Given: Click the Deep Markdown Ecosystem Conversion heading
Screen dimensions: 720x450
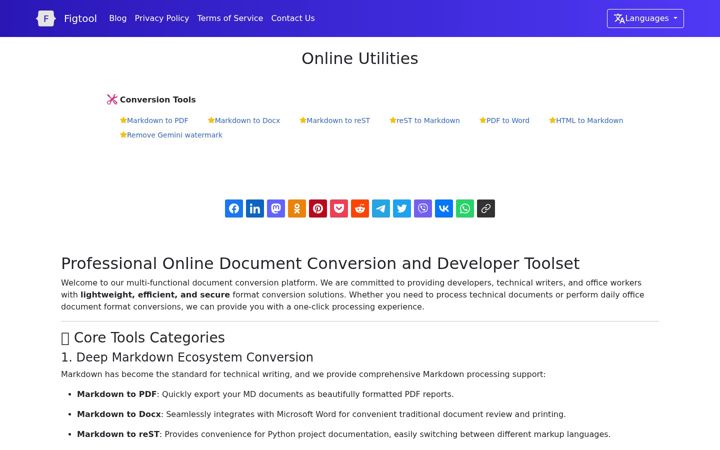Looking at the screenshot, I should pyautogui.click(x=187, y=357).
